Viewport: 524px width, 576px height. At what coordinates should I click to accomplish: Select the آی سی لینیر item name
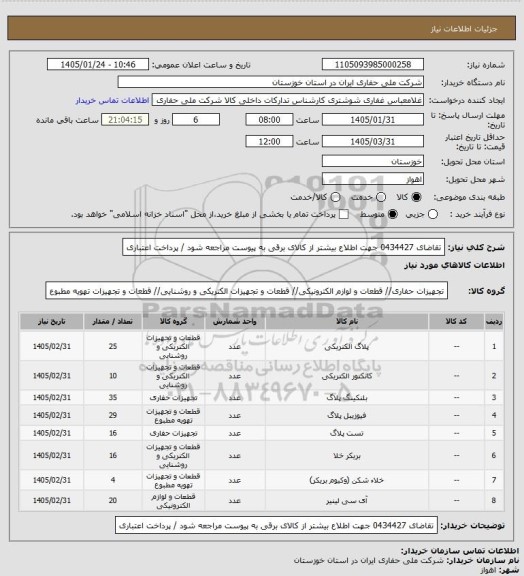click(347, 501)
